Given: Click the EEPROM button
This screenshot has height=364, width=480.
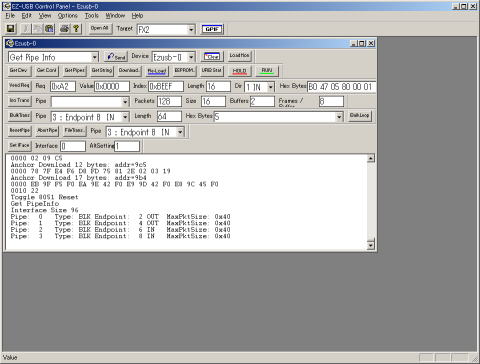Looking at the screenshot, I should click(184, 71).
